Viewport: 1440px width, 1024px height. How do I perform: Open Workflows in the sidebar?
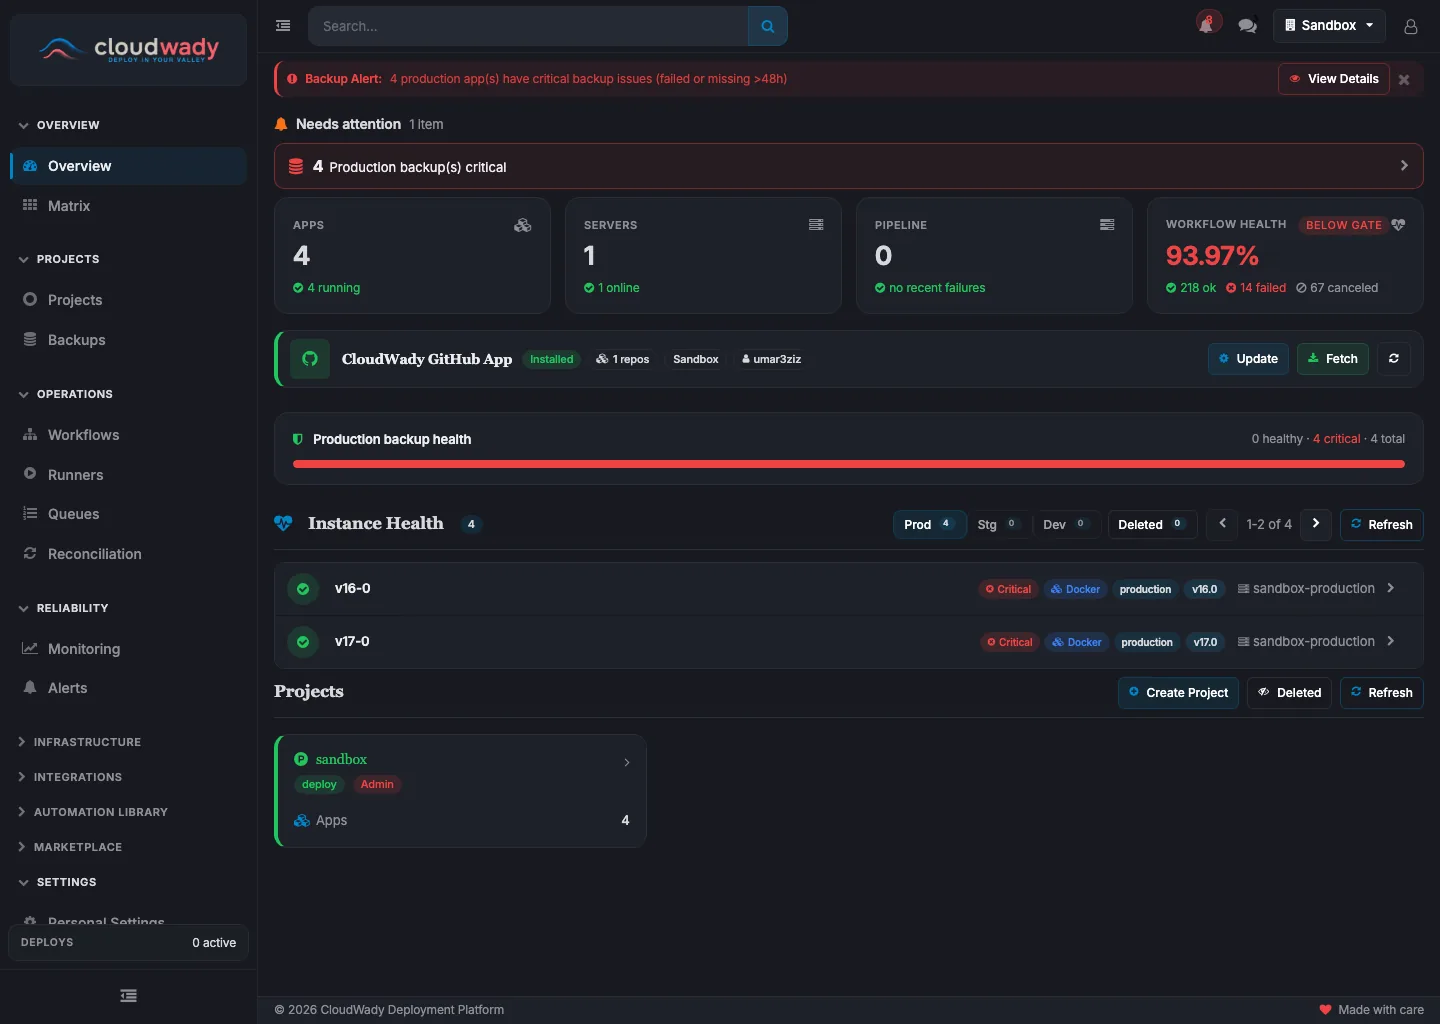128,435
